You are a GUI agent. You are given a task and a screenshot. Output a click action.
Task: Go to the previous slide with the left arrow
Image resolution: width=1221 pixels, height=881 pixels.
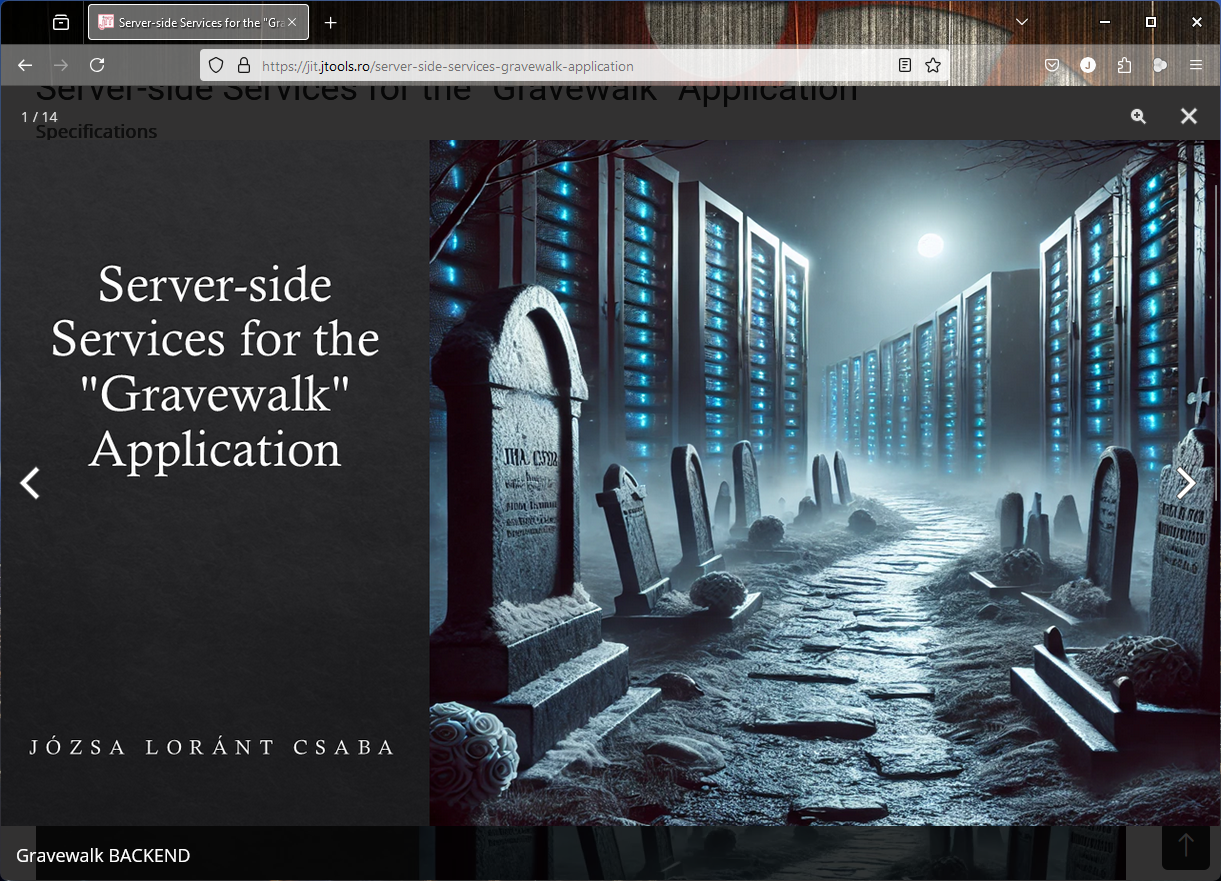(31, 483)
